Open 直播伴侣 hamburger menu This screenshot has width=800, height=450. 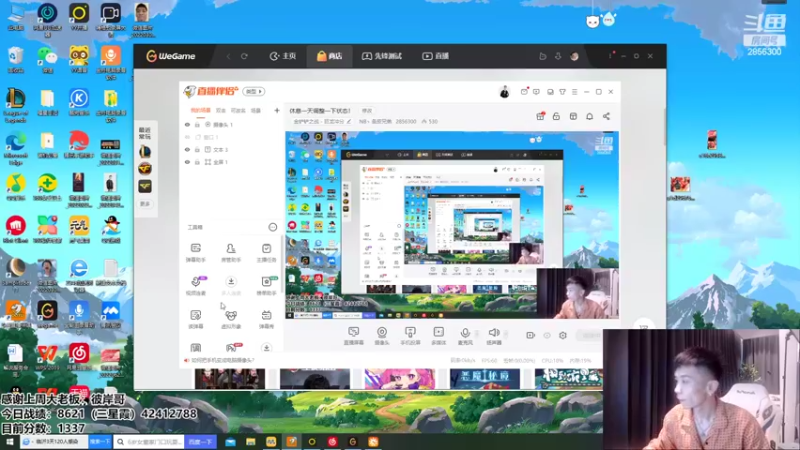574,92
